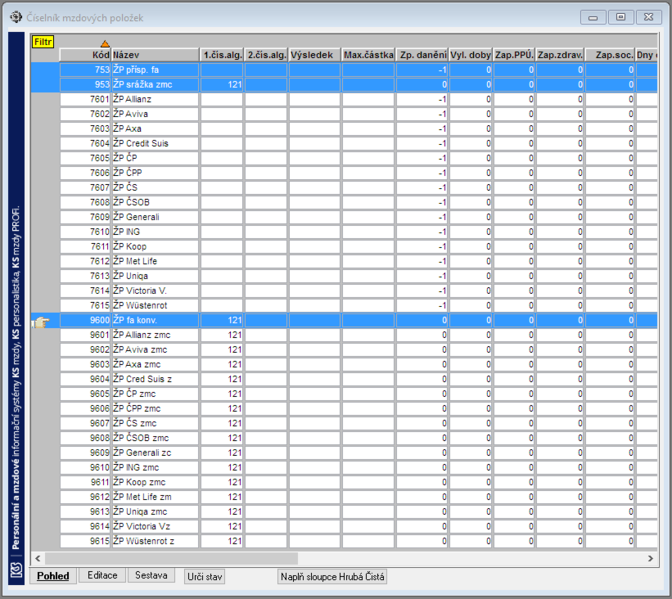This screenshot has height=599, width=672.
Task: Click the horizontal scrollbar thumb
Action: (x=171, y=558)
